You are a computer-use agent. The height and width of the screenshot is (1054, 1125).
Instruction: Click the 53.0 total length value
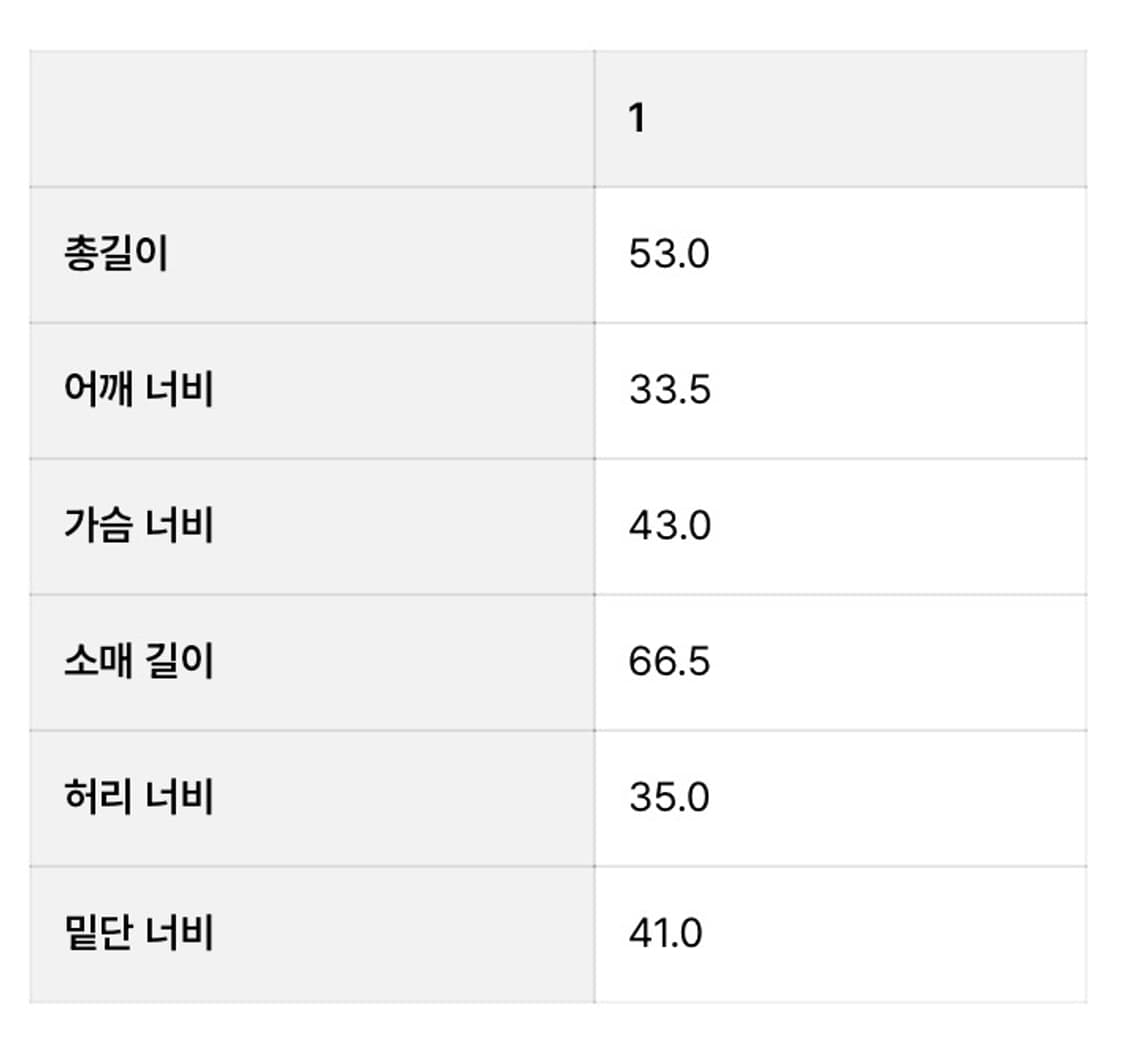tap(669, 254)
